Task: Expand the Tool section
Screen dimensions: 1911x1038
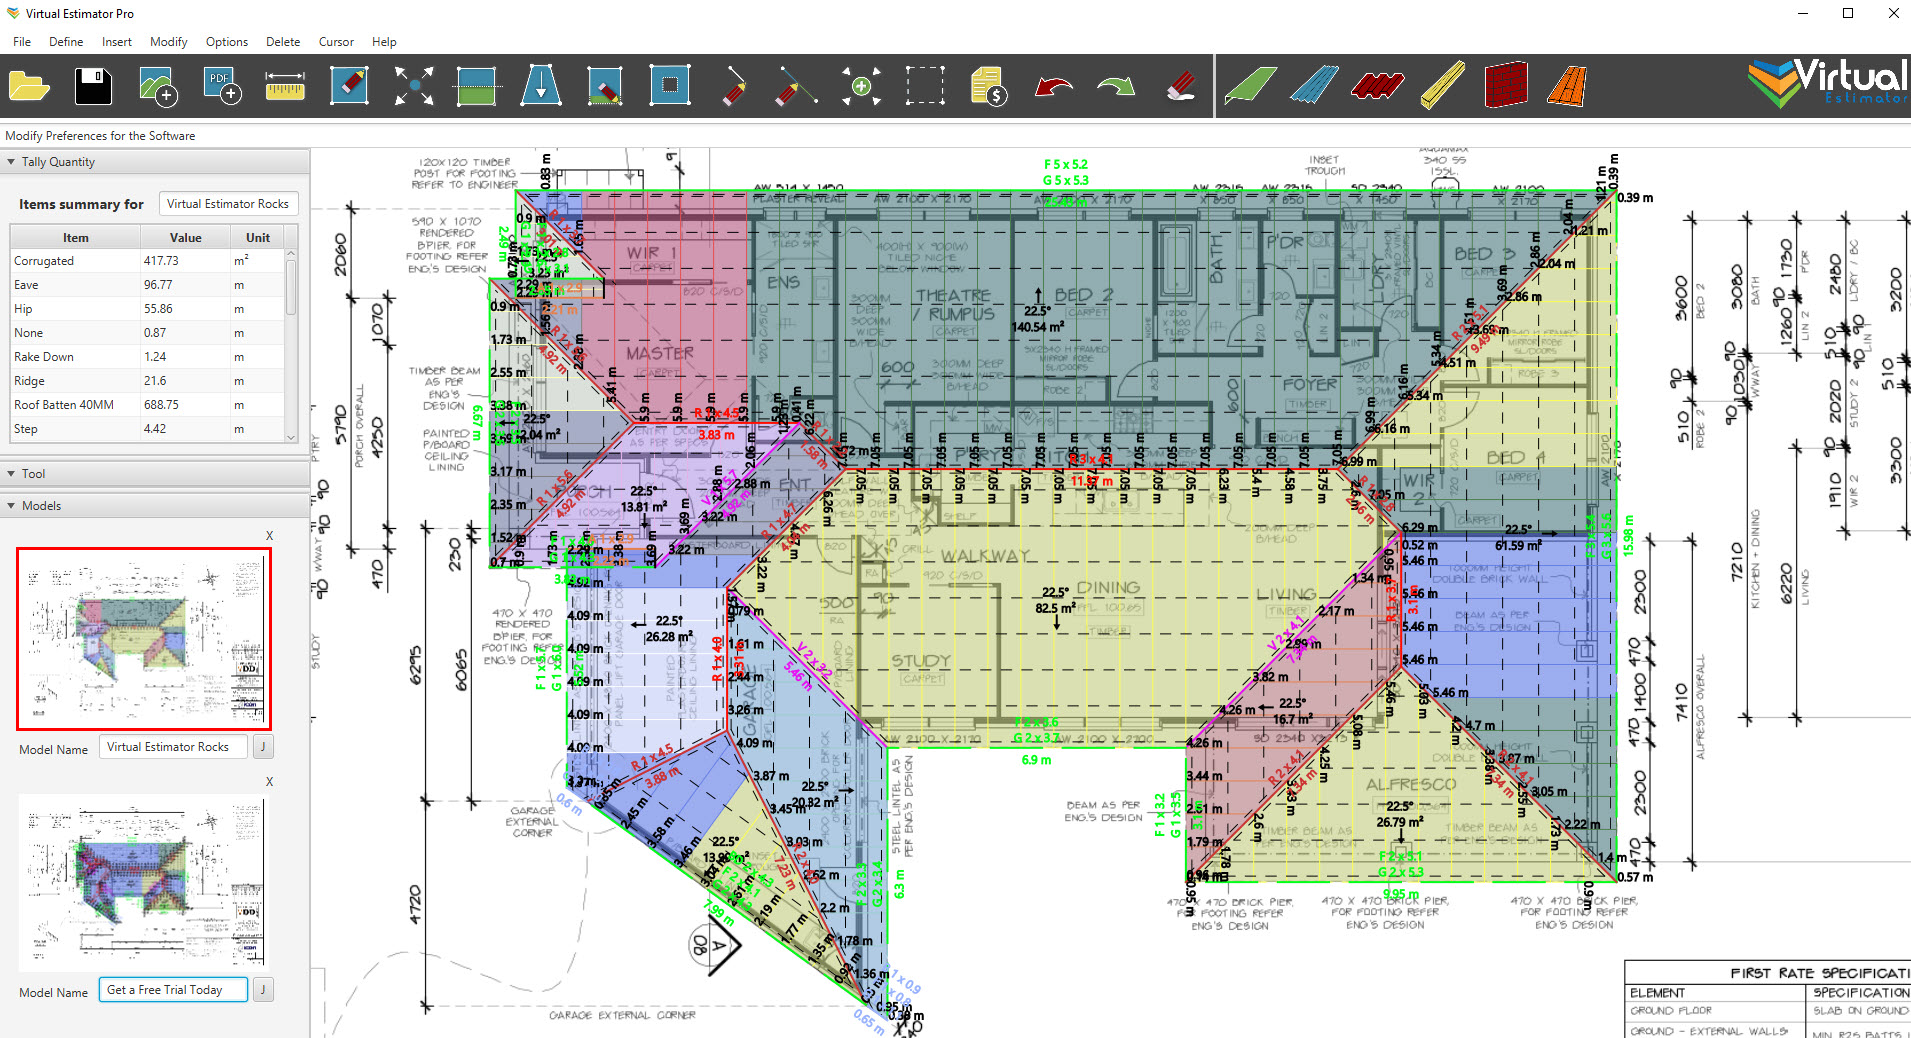Action: point(10,473)
